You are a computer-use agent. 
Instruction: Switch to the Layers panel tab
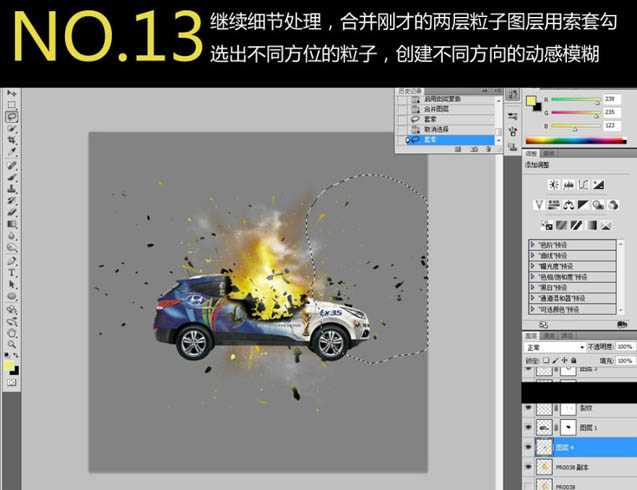tap(531, 336)
